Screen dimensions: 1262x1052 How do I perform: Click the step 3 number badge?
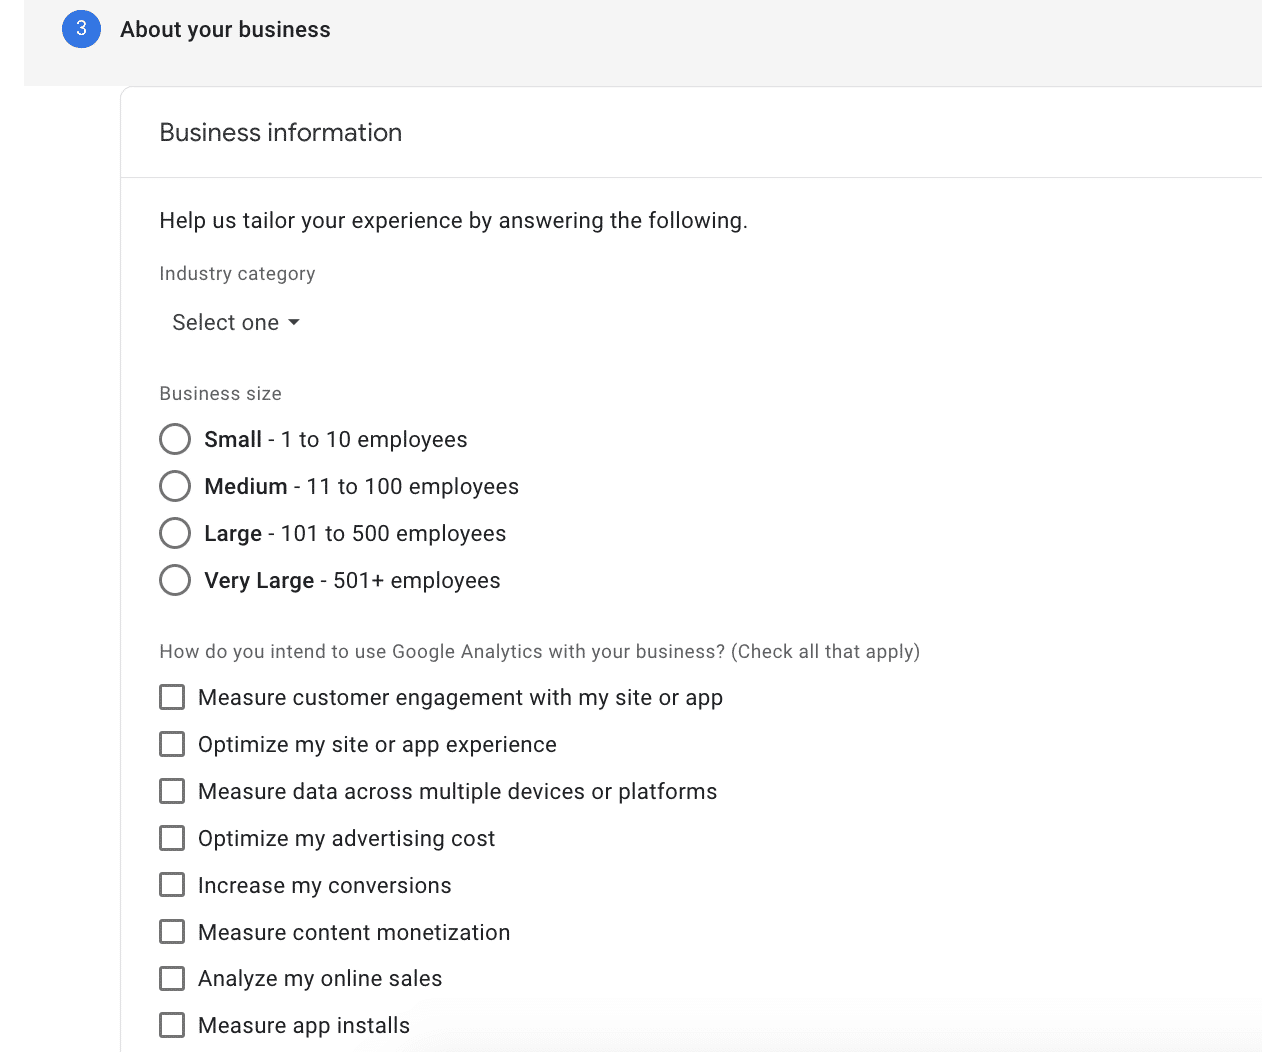pos(81,29)
